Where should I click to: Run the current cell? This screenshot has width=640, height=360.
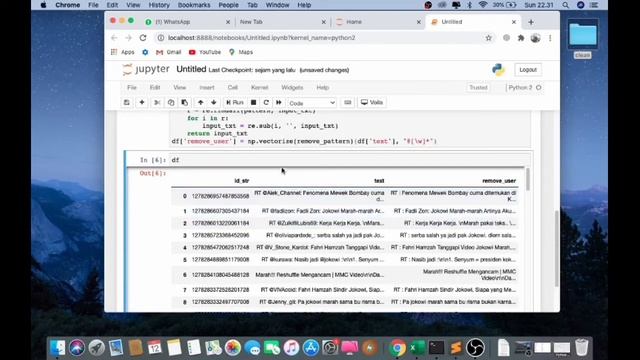pos(235,102)
